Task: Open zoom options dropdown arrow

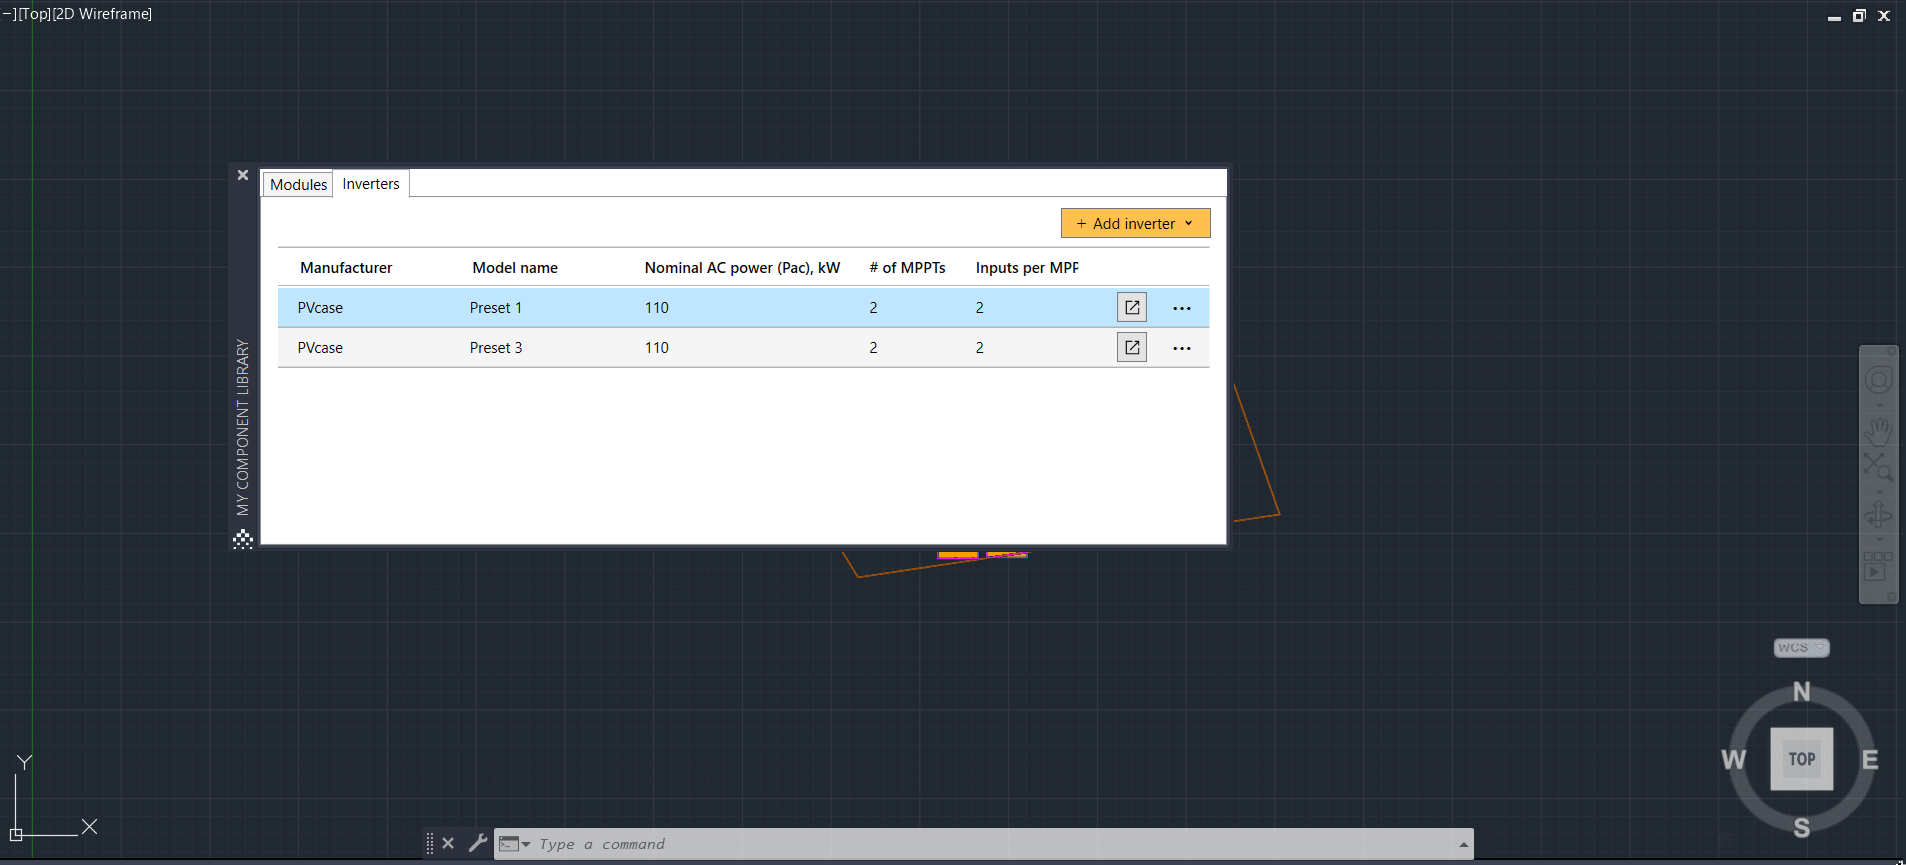Action: click(x=1879, y=491)
